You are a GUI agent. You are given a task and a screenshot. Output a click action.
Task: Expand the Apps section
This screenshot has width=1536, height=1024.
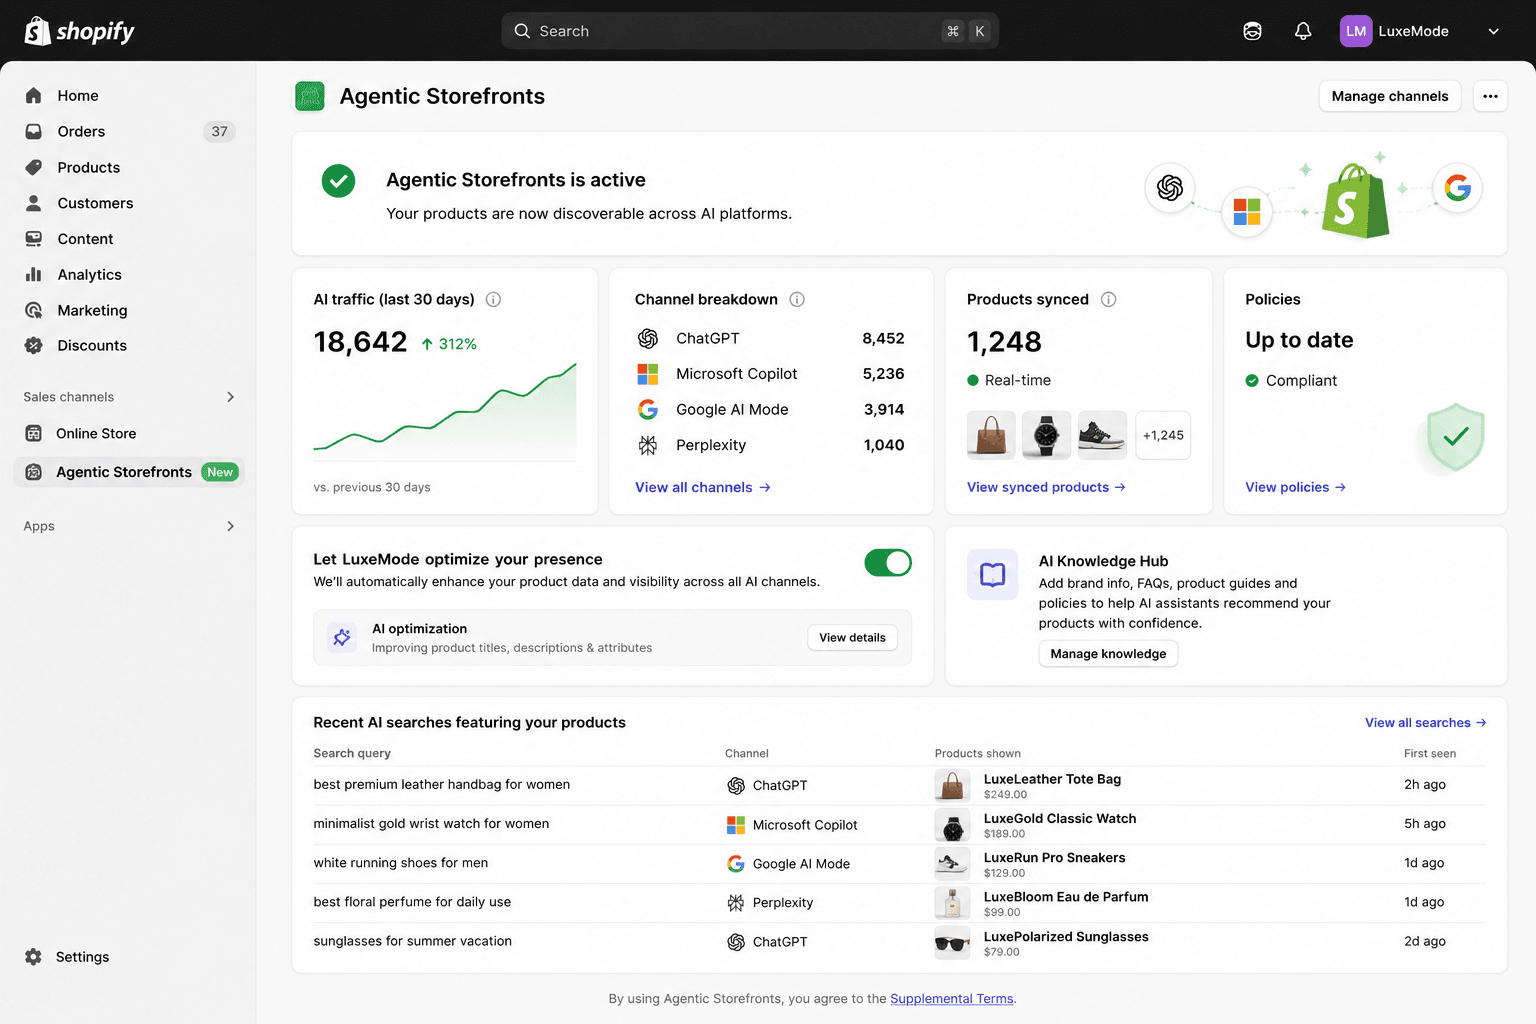pos(230,526)
